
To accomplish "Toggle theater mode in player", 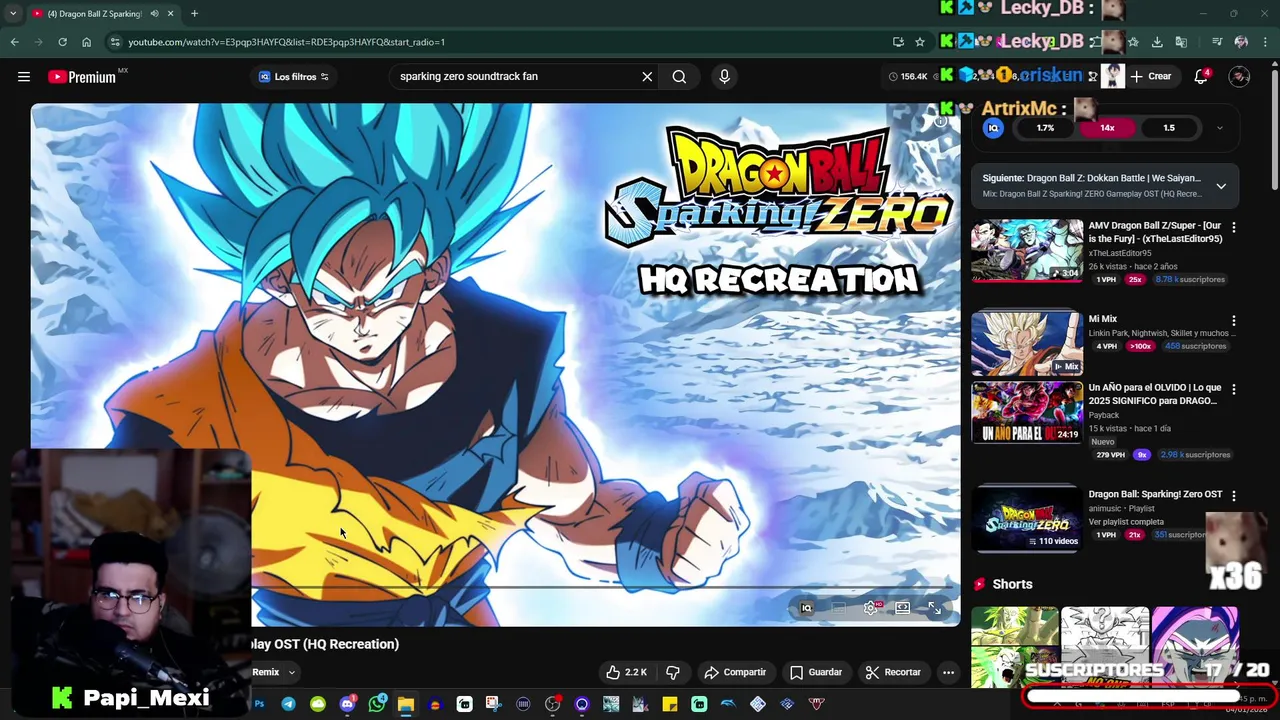I will tap(903, 608).
